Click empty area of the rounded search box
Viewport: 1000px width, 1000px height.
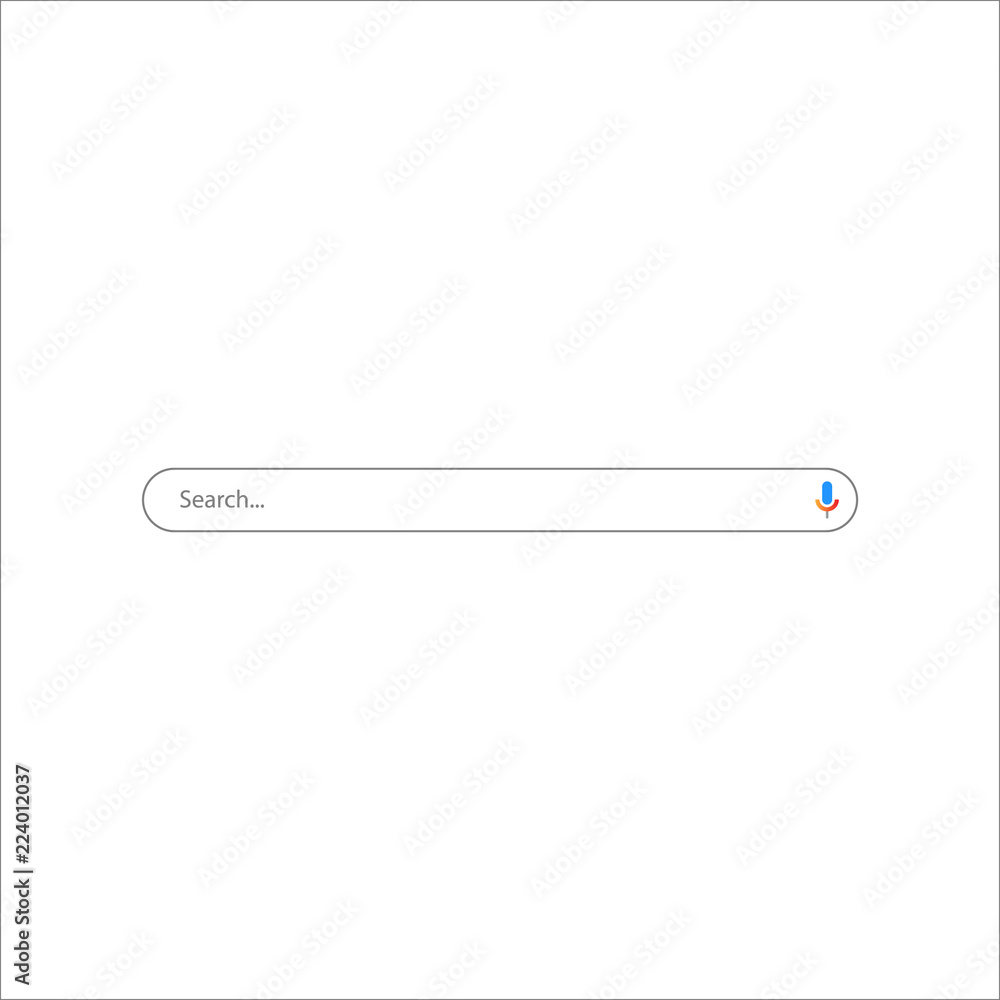(x=510, y=499)
